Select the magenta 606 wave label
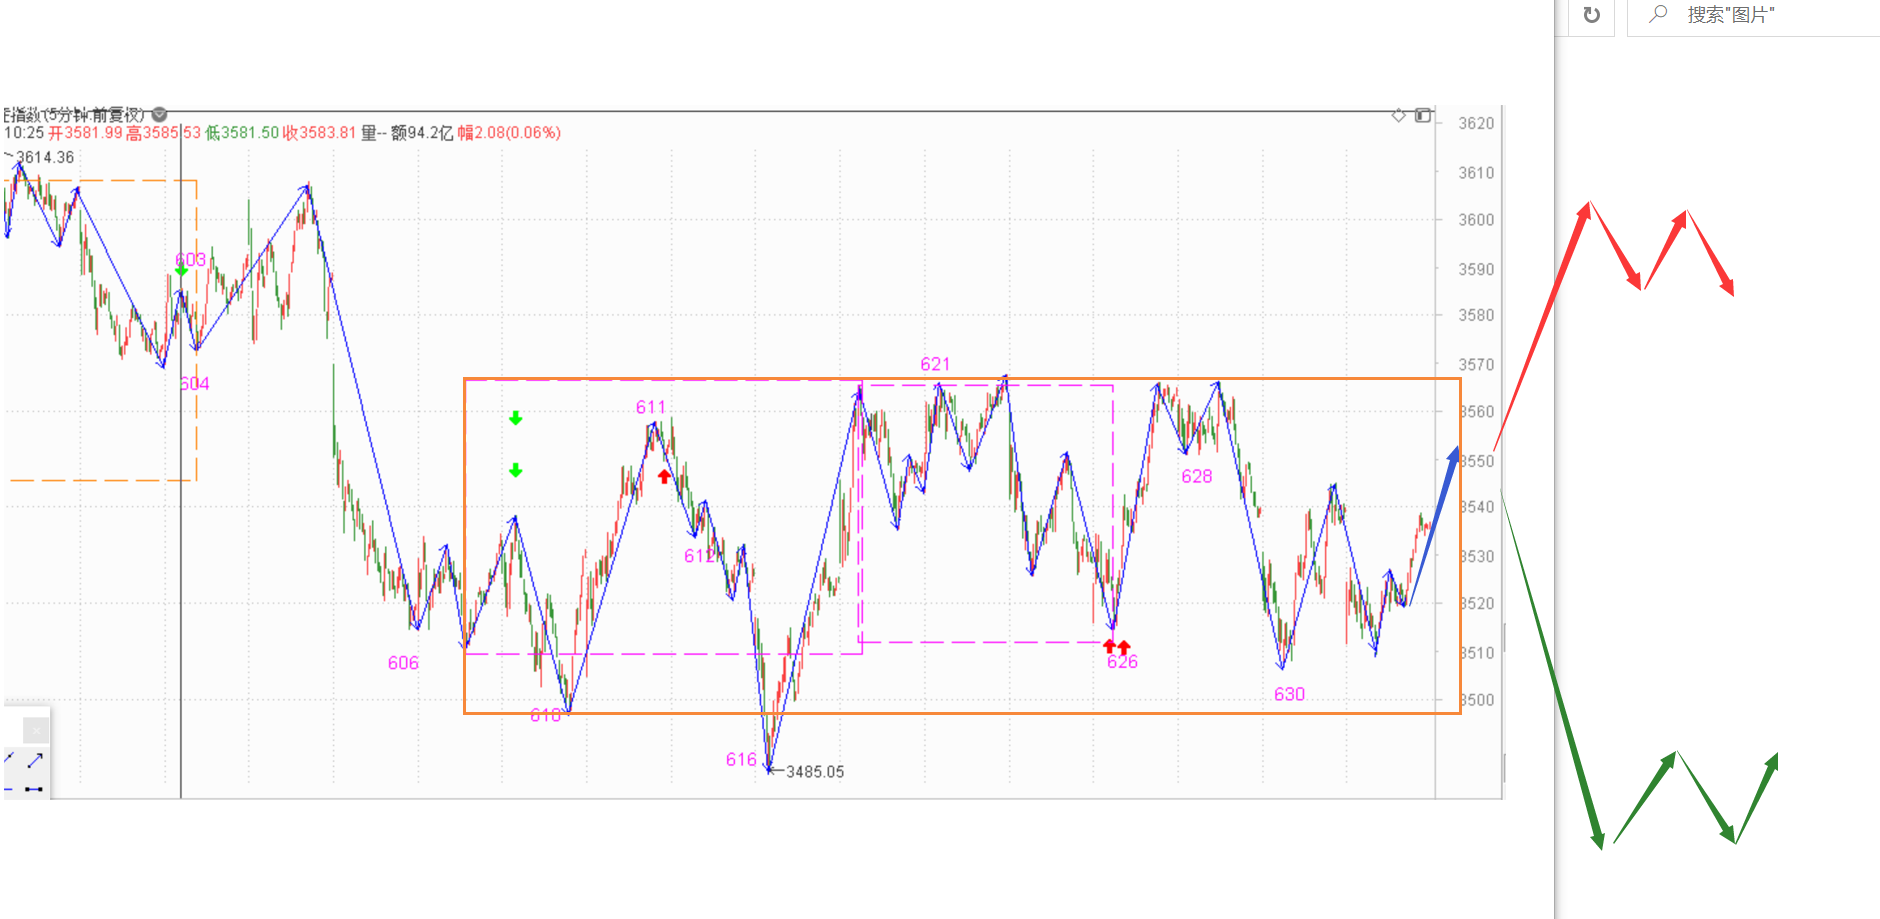Viewport: 1880px width, 919px height. point(403,663)
